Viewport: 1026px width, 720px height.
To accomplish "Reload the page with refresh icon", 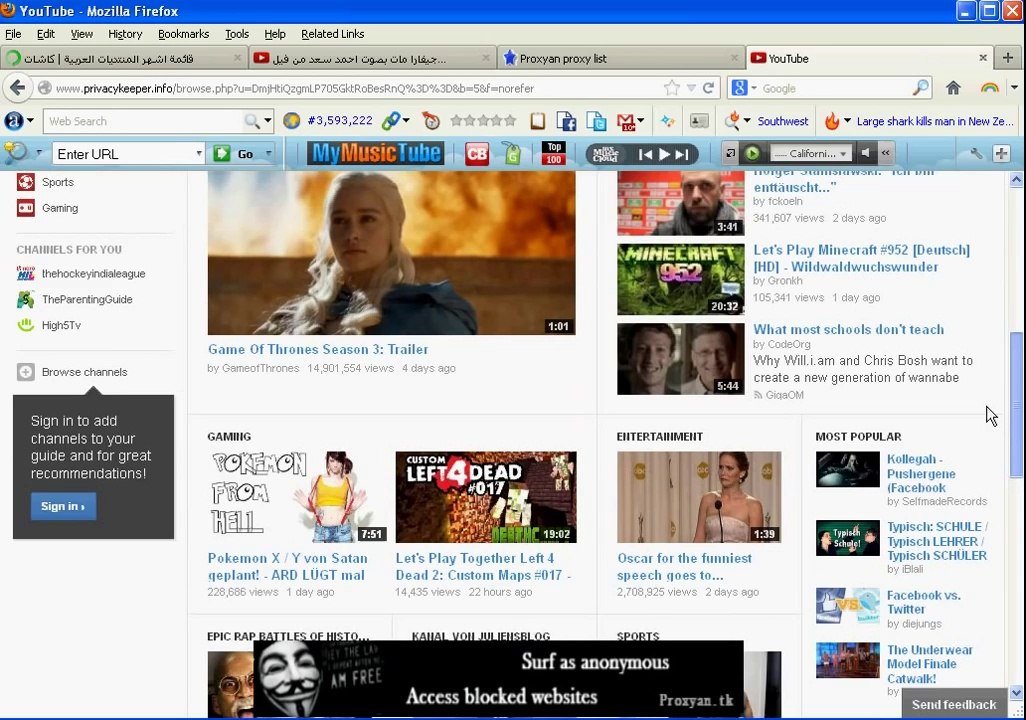I will [x=708, y=88].
